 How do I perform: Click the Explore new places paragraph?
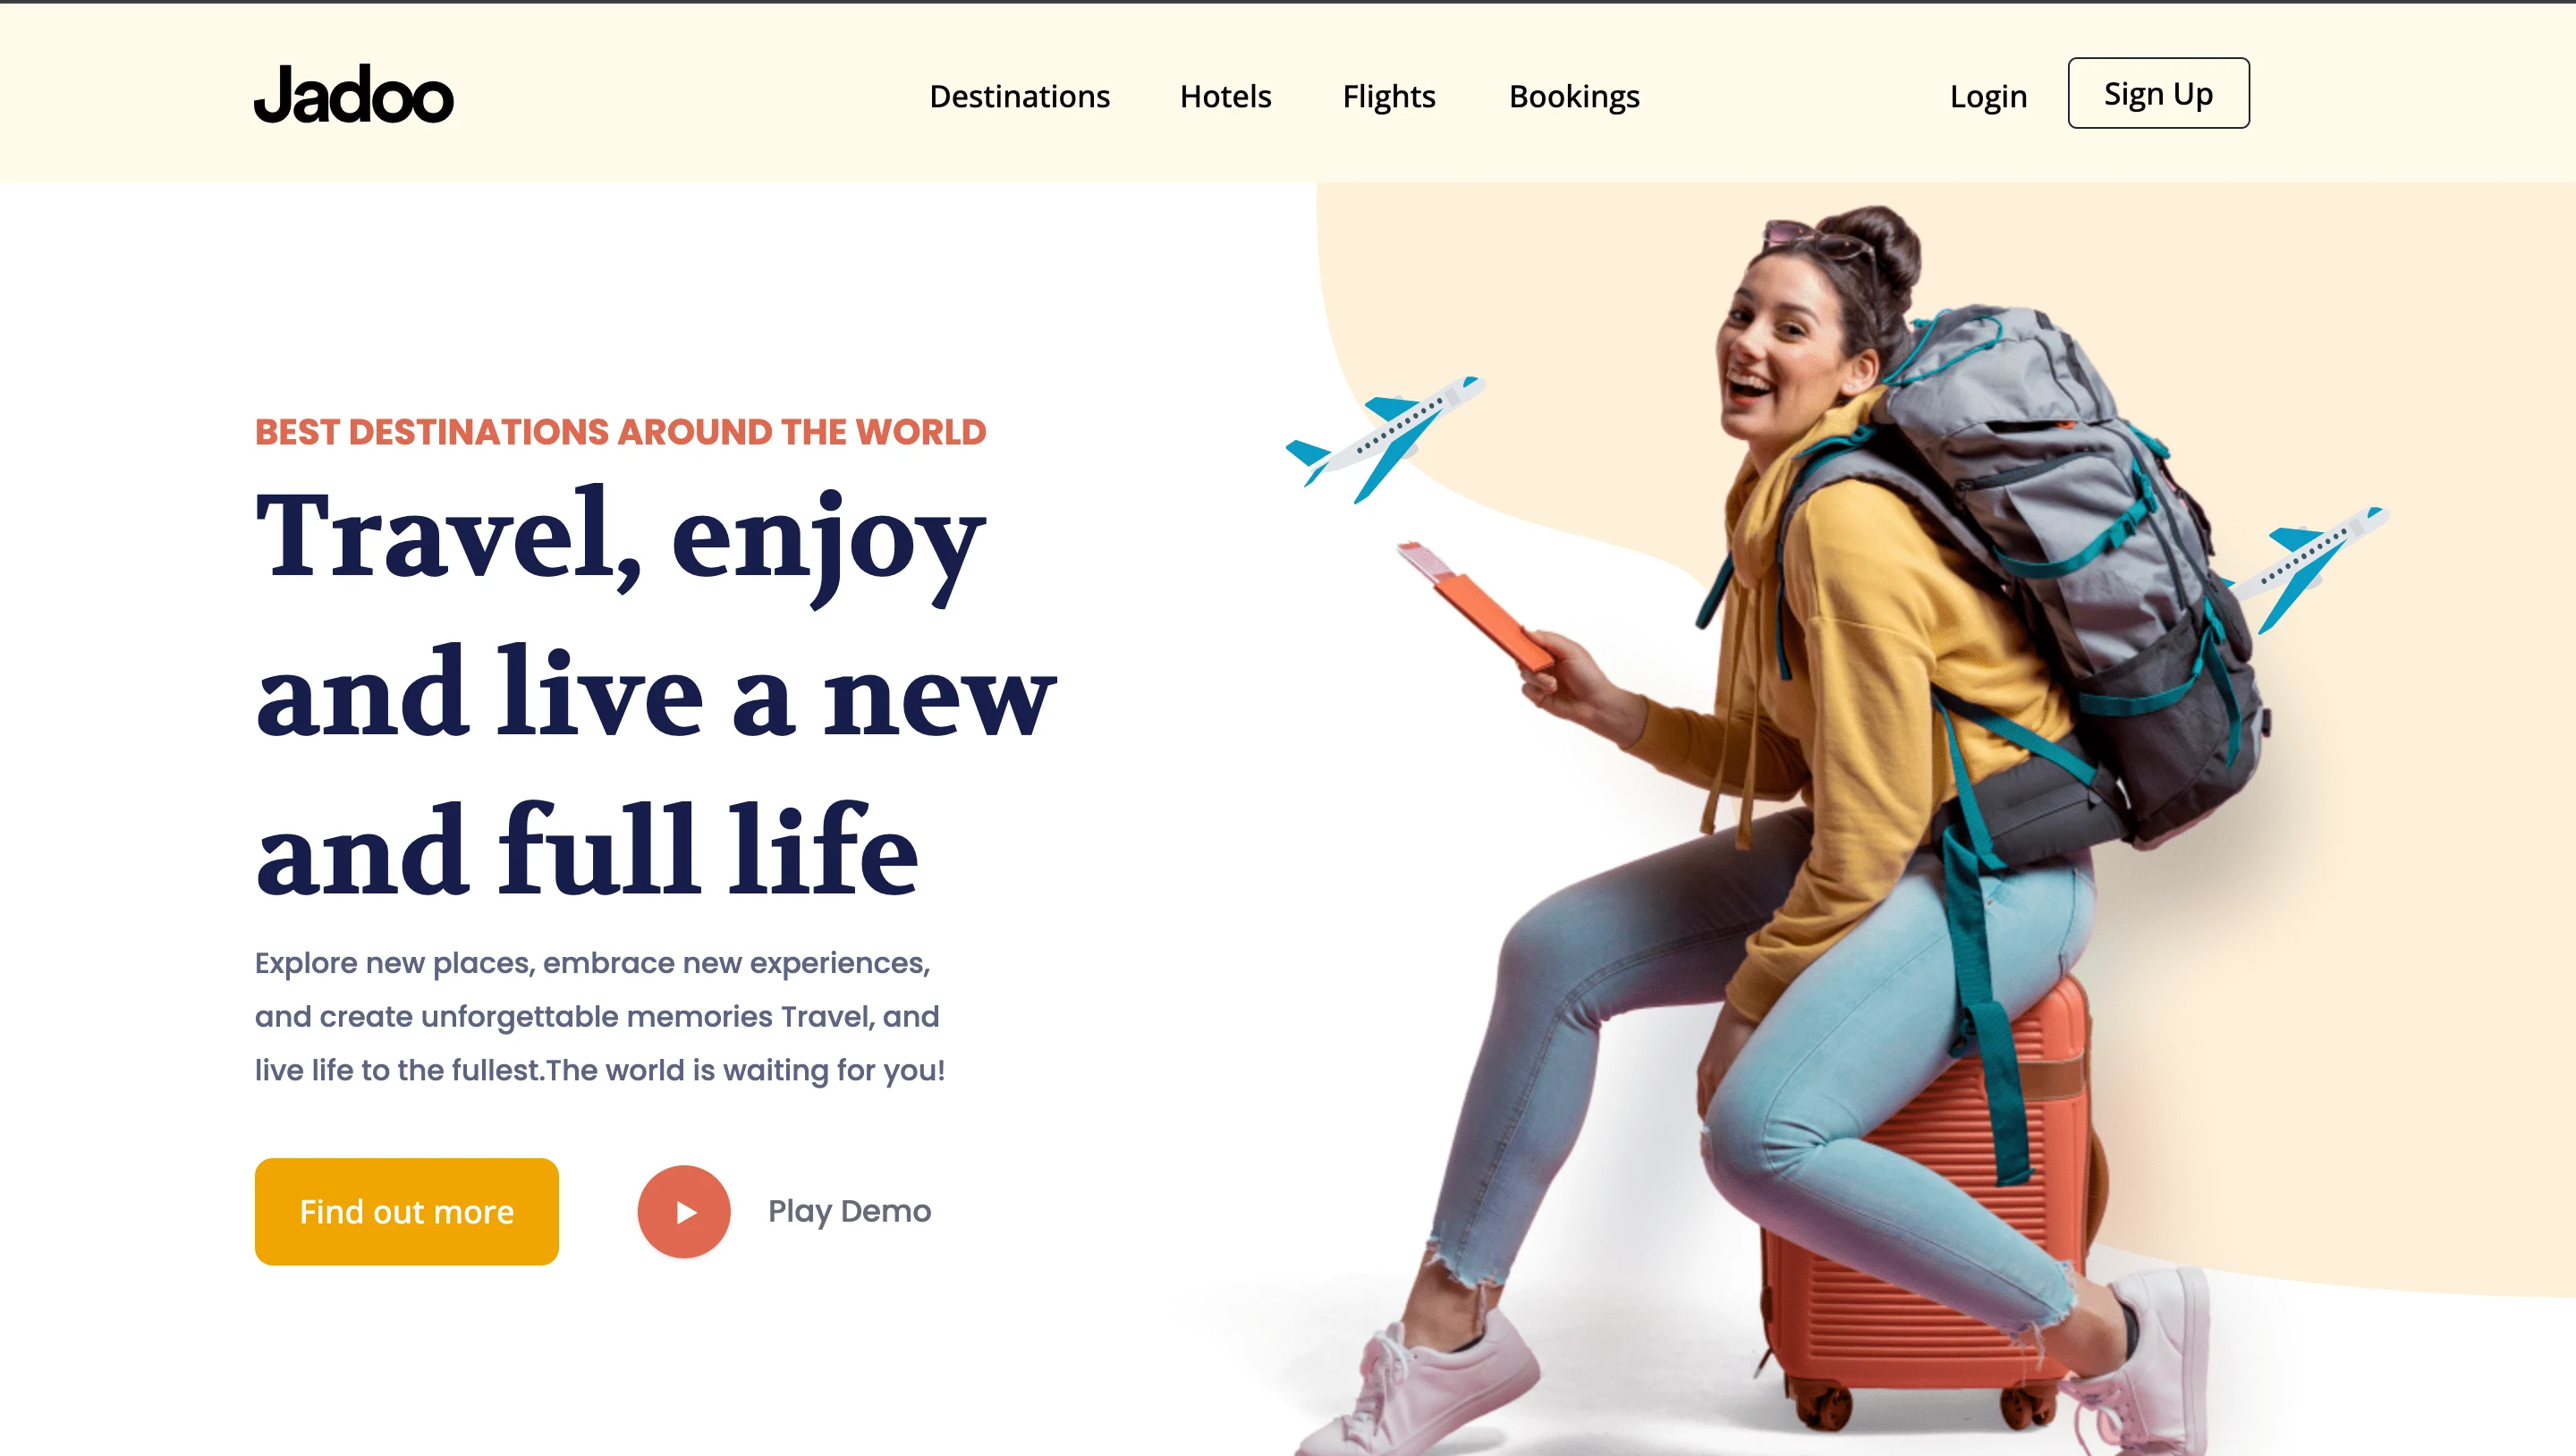tap(599, 1016)
